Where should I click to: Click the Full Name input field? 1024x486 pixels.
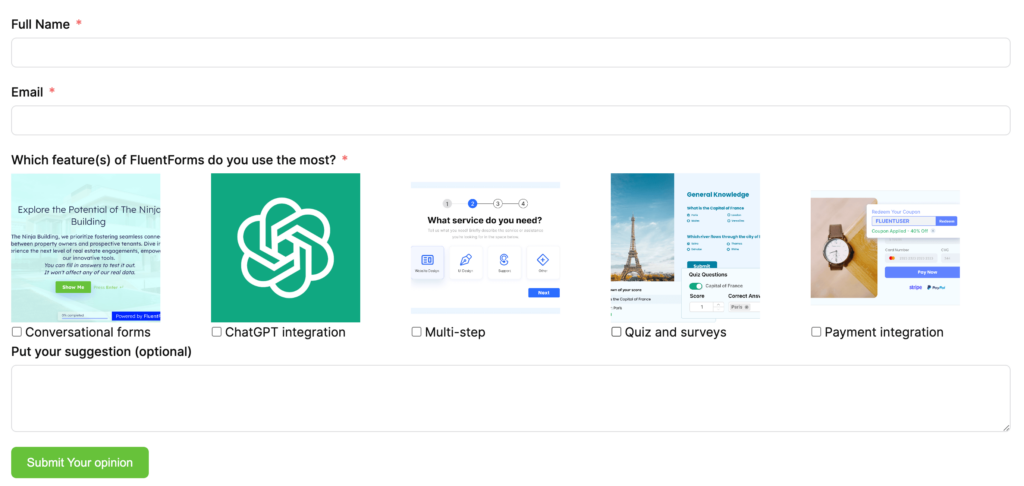pyautogui.click(x=511, y=52)
